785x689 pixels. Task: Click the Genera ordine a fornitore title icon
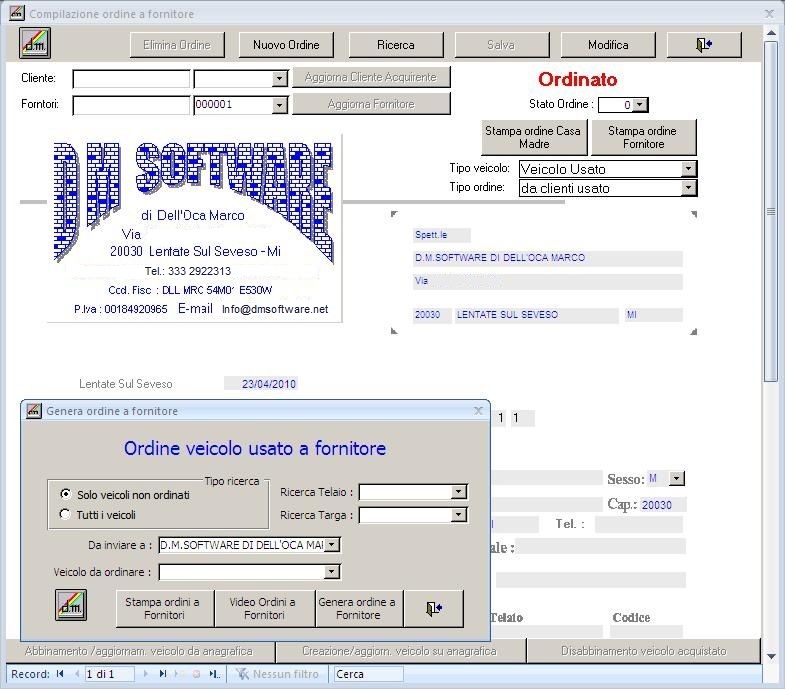34,411
